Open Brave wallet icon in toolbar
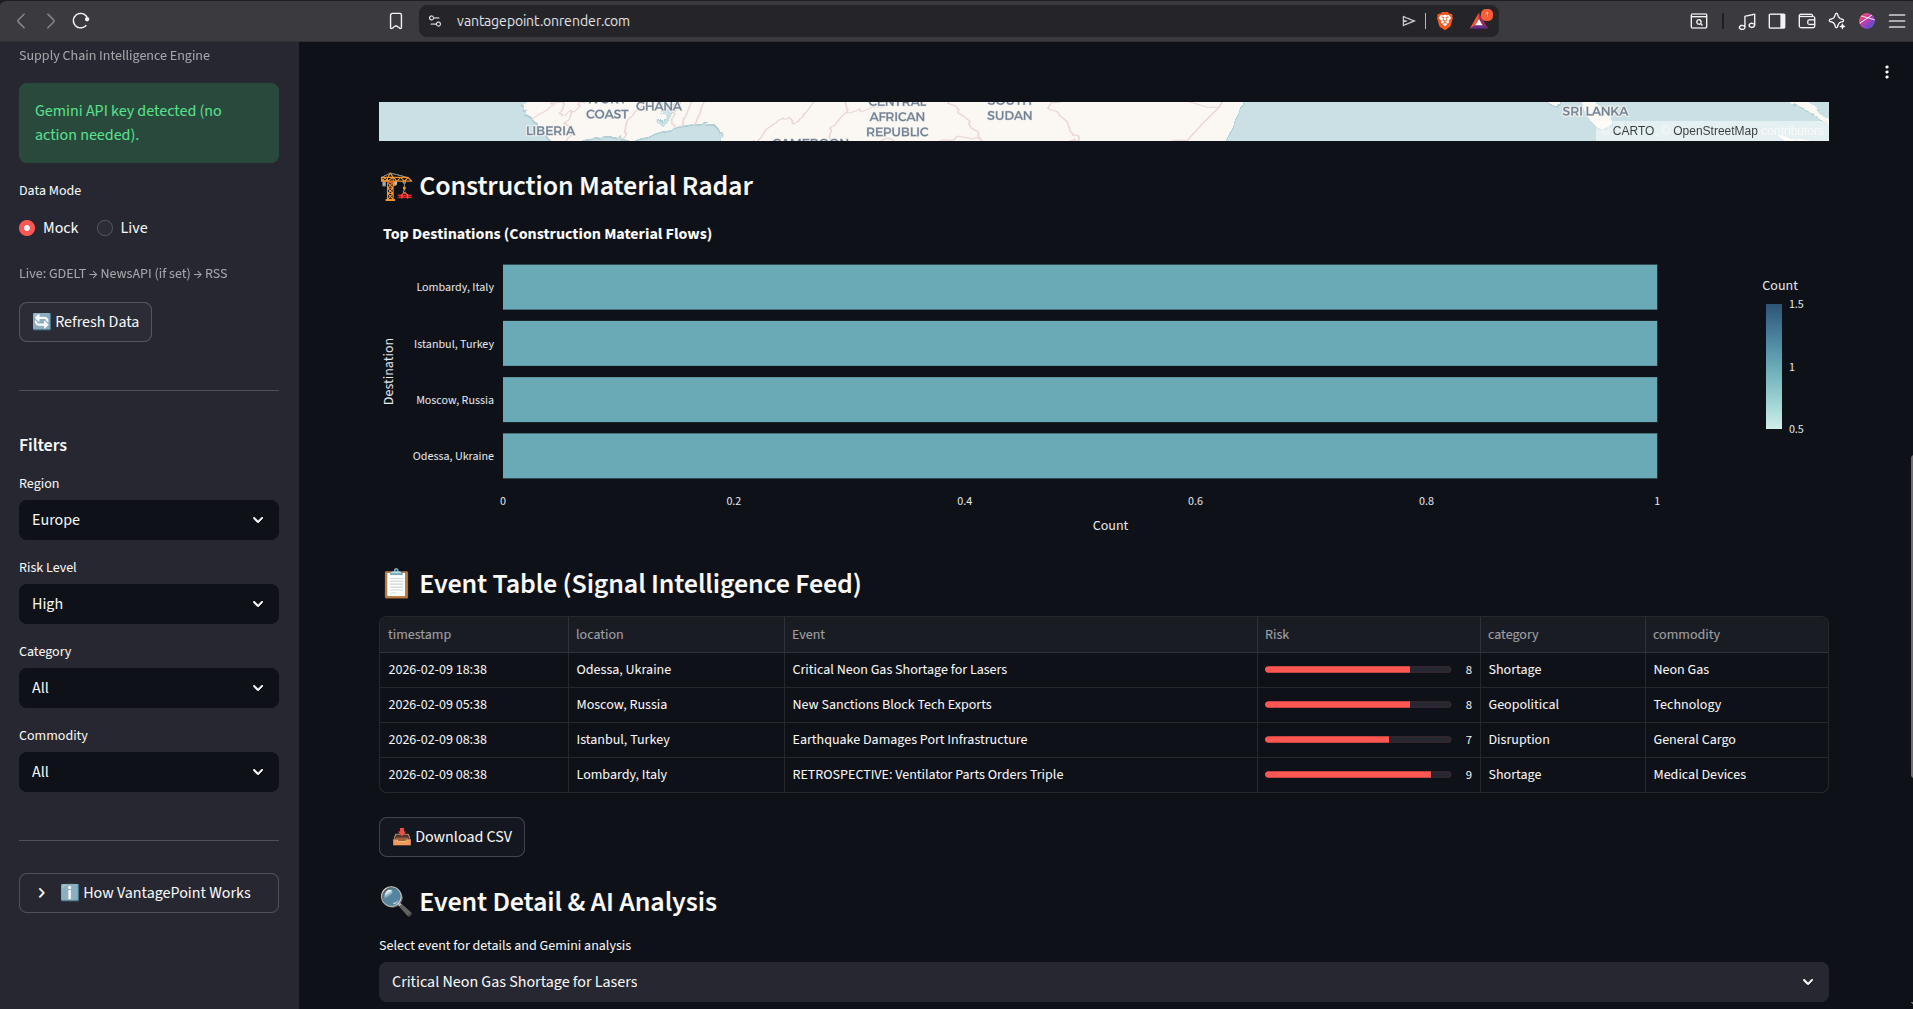This screenshot has height=1009, width=1913. point(1807,21)
